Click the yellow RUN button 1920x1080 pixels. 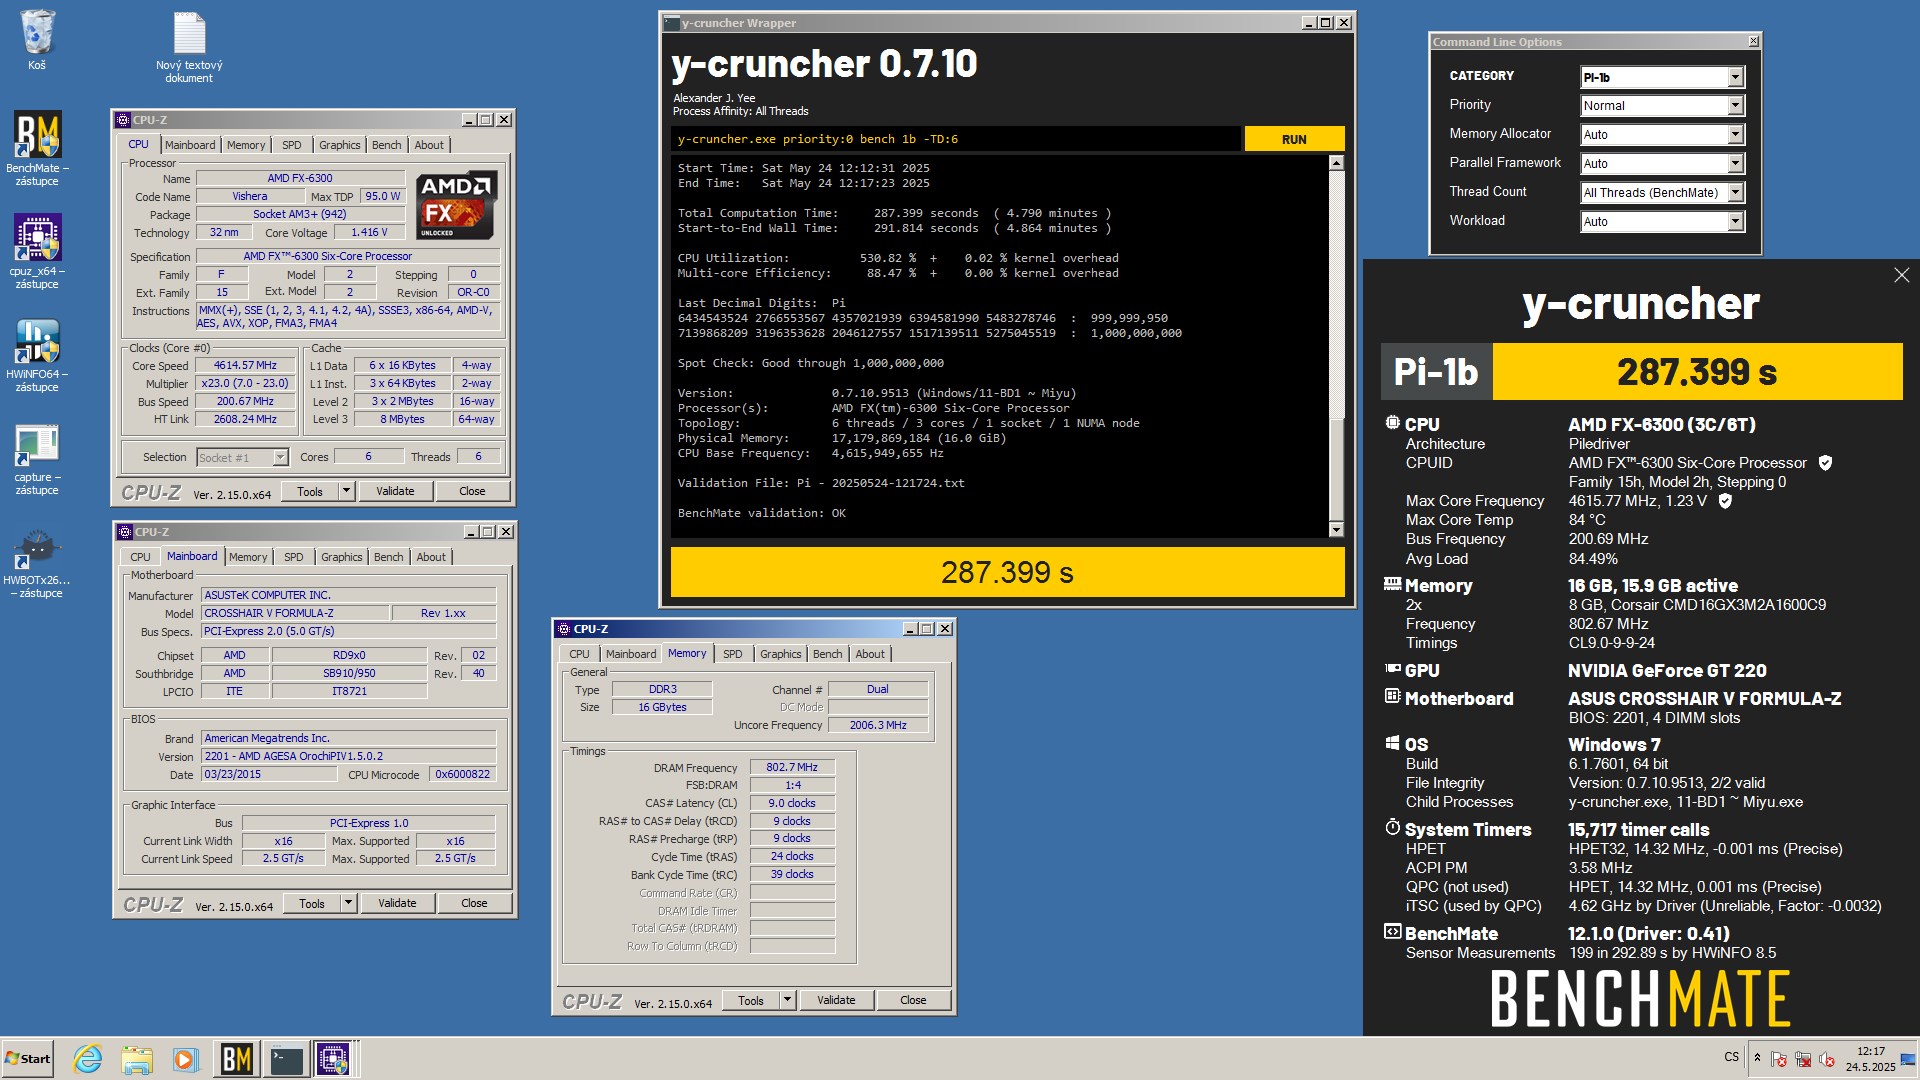[1294, 139]
